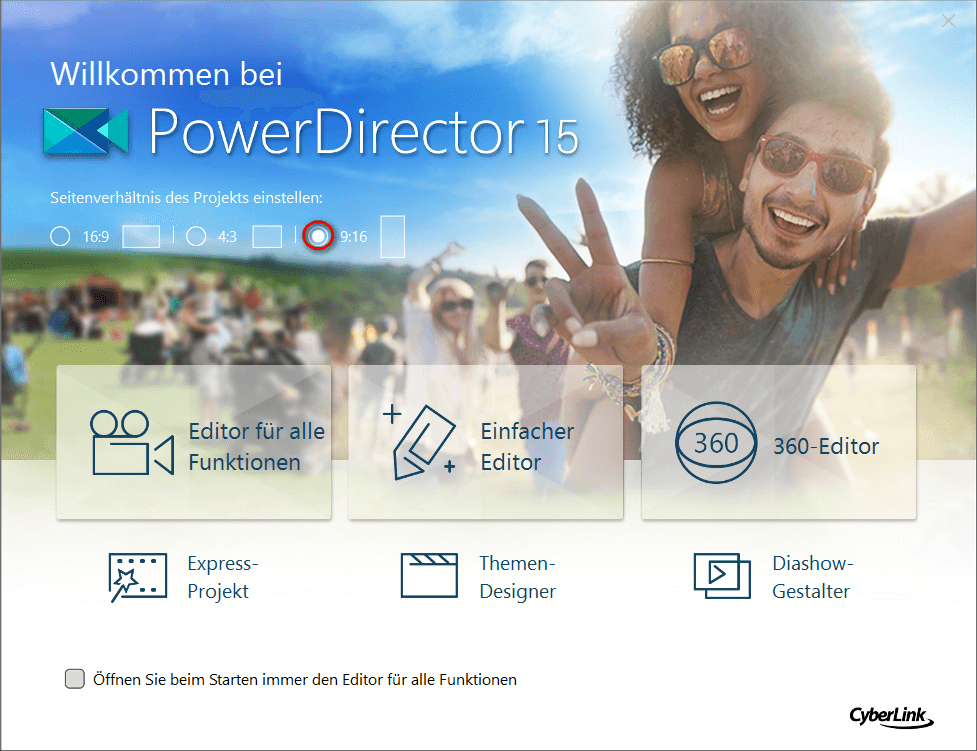Viewport: 977px width, 751px height.
Task: Click the 4:3 rectangle preview icon
Action: 267,237
